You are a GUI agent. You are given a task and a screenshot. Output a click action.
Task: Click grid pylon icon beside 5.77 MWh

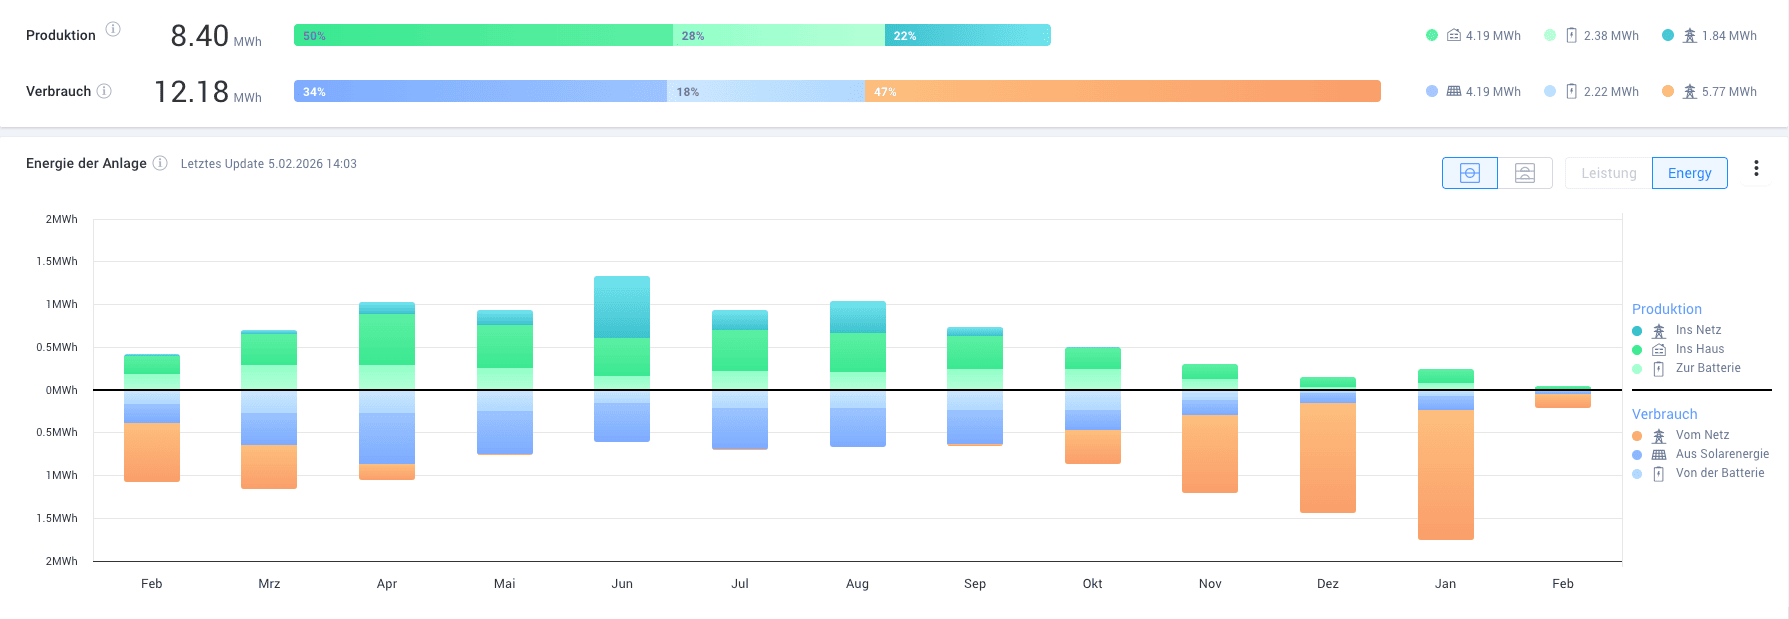1689,91
